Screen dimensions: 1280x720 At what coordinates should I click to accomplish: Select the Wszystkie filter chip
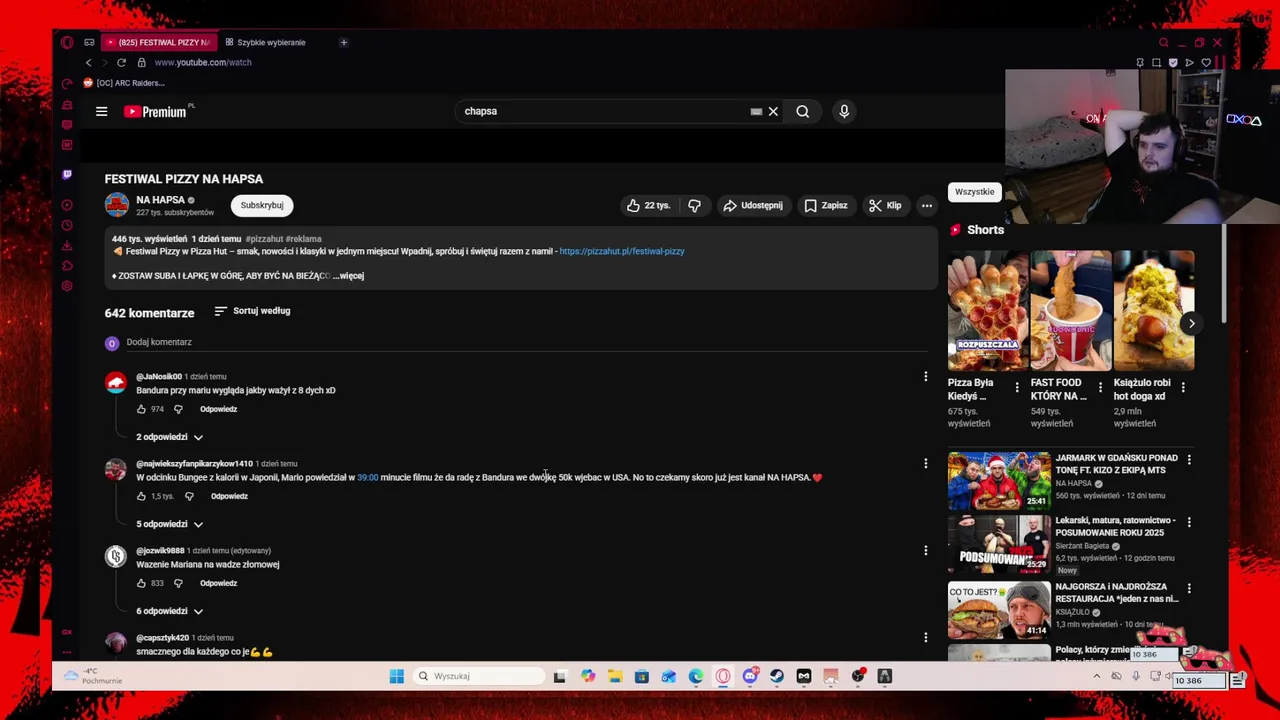tap(974, 192)
